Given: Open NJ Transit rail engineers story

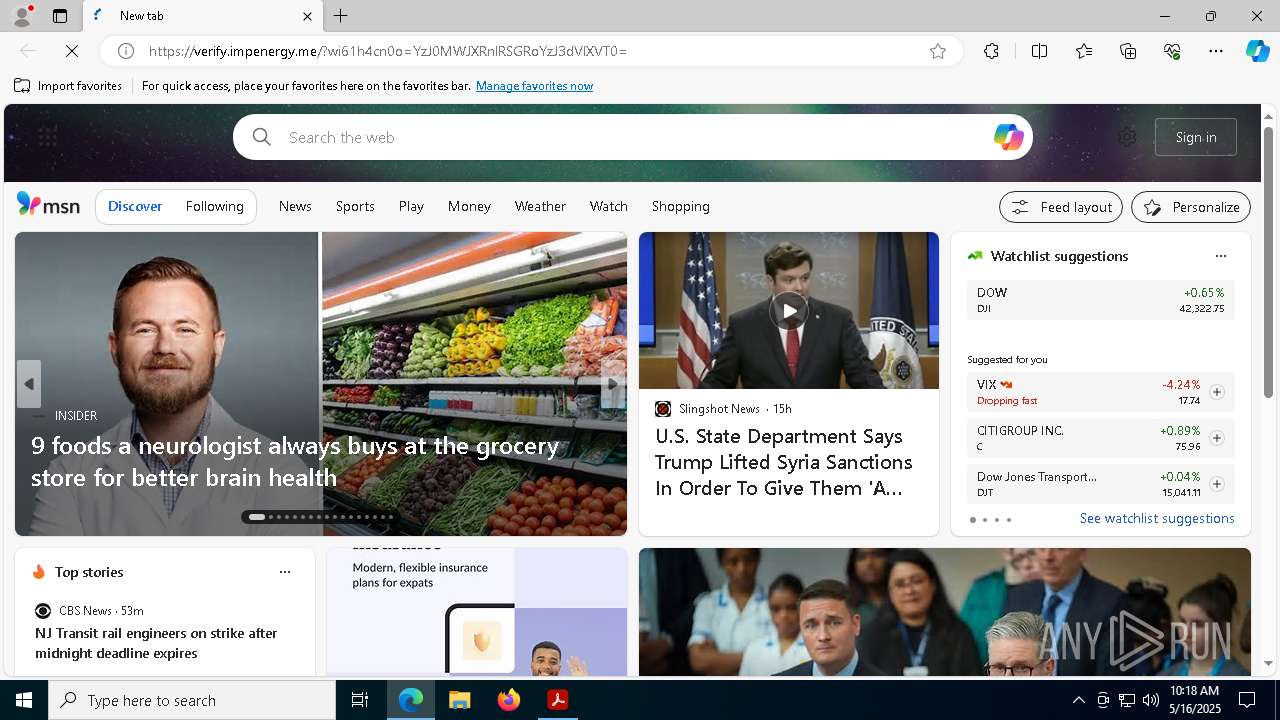Looking at the screenshot, I should (x=156, y=643).
